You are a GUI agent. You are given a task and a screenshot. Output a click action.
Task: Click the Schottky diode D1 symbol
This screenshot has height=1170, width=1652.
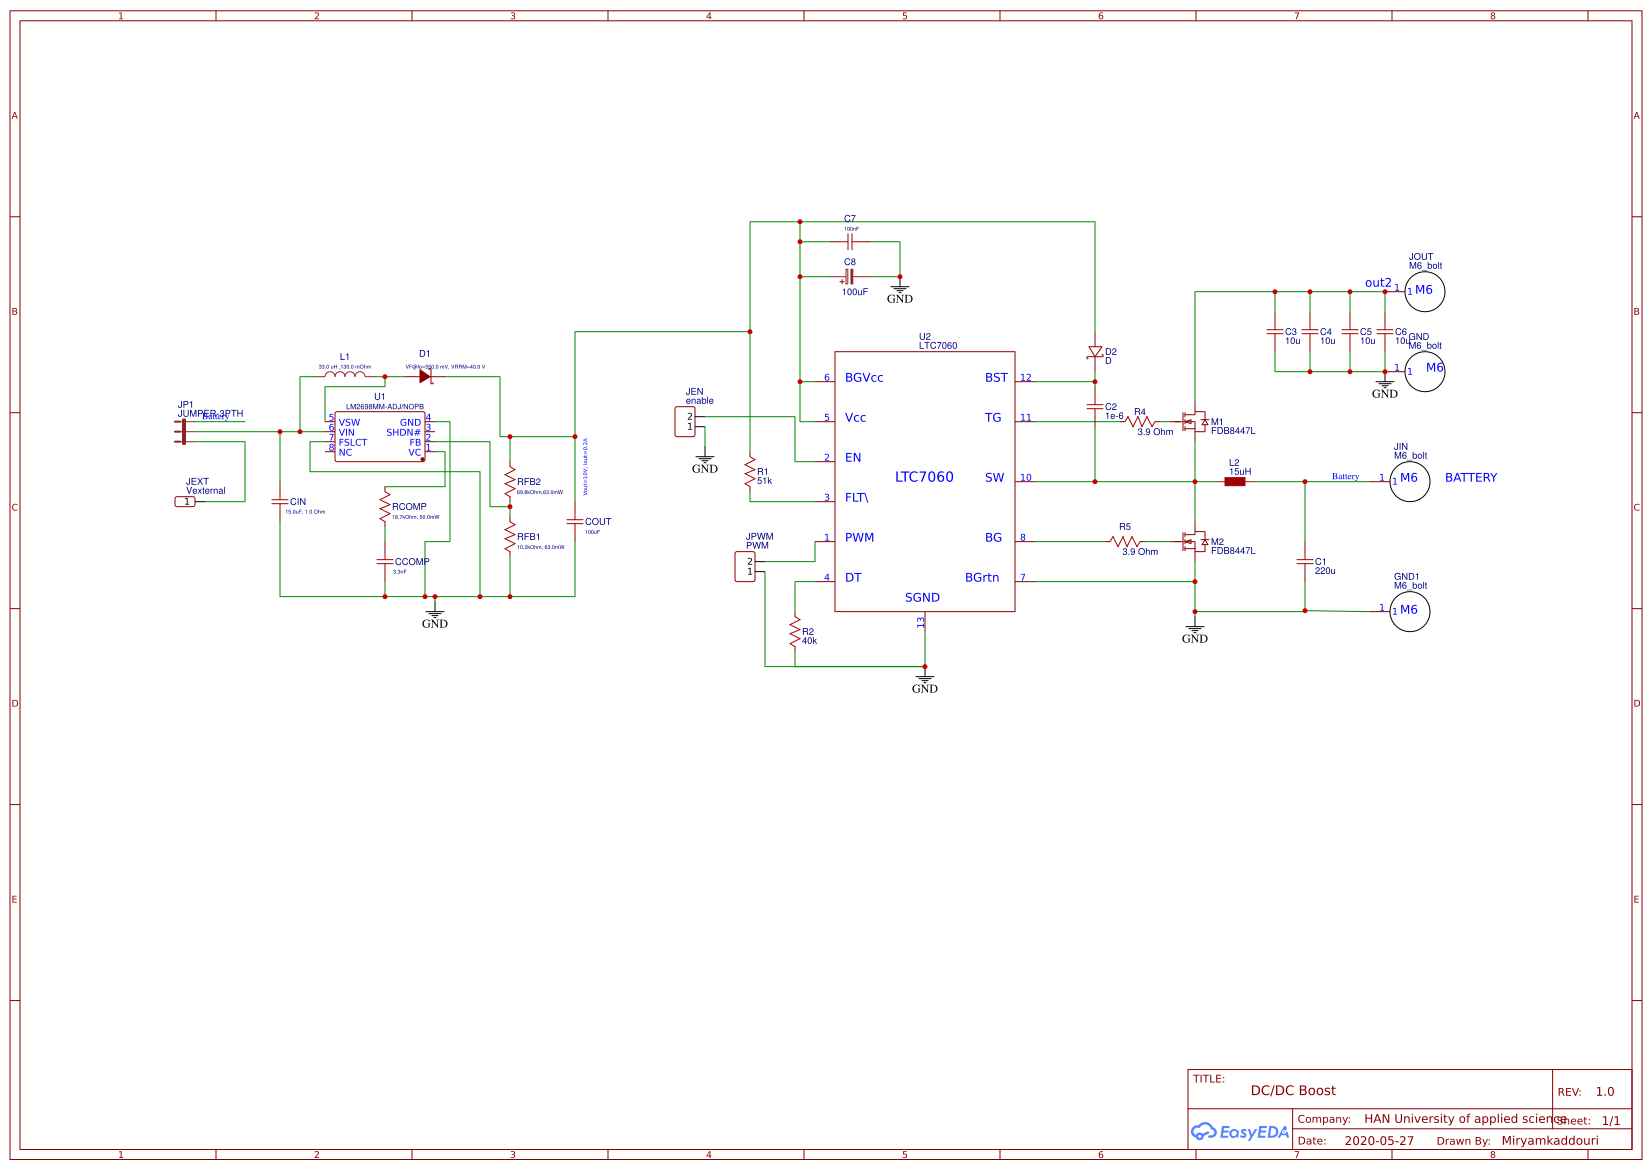(x=425, y=375)
